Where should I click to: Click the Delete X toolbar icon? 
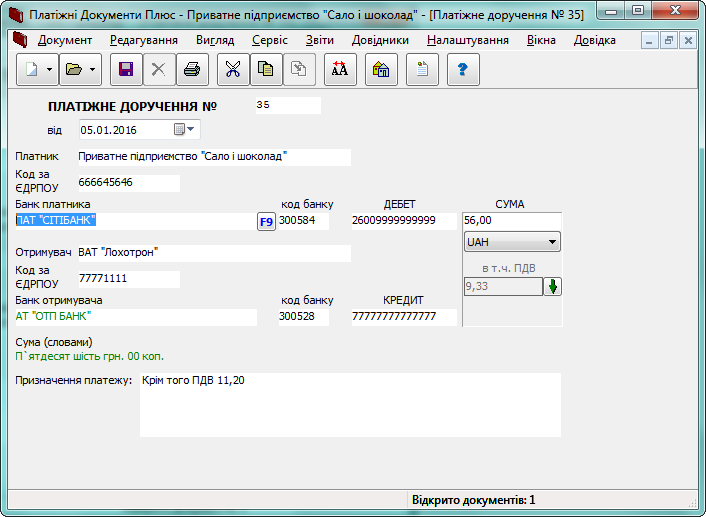158,69
